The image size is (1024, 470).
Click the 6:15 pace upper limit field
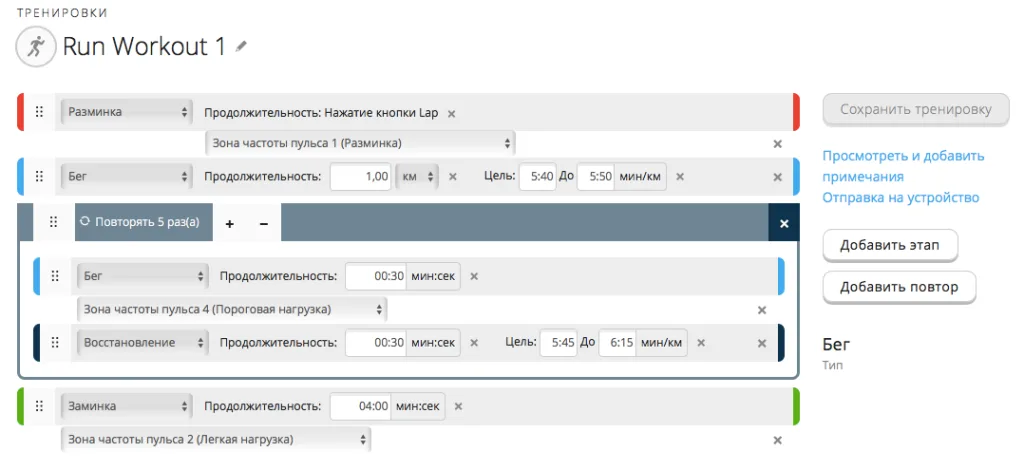(x=616, y=342)
